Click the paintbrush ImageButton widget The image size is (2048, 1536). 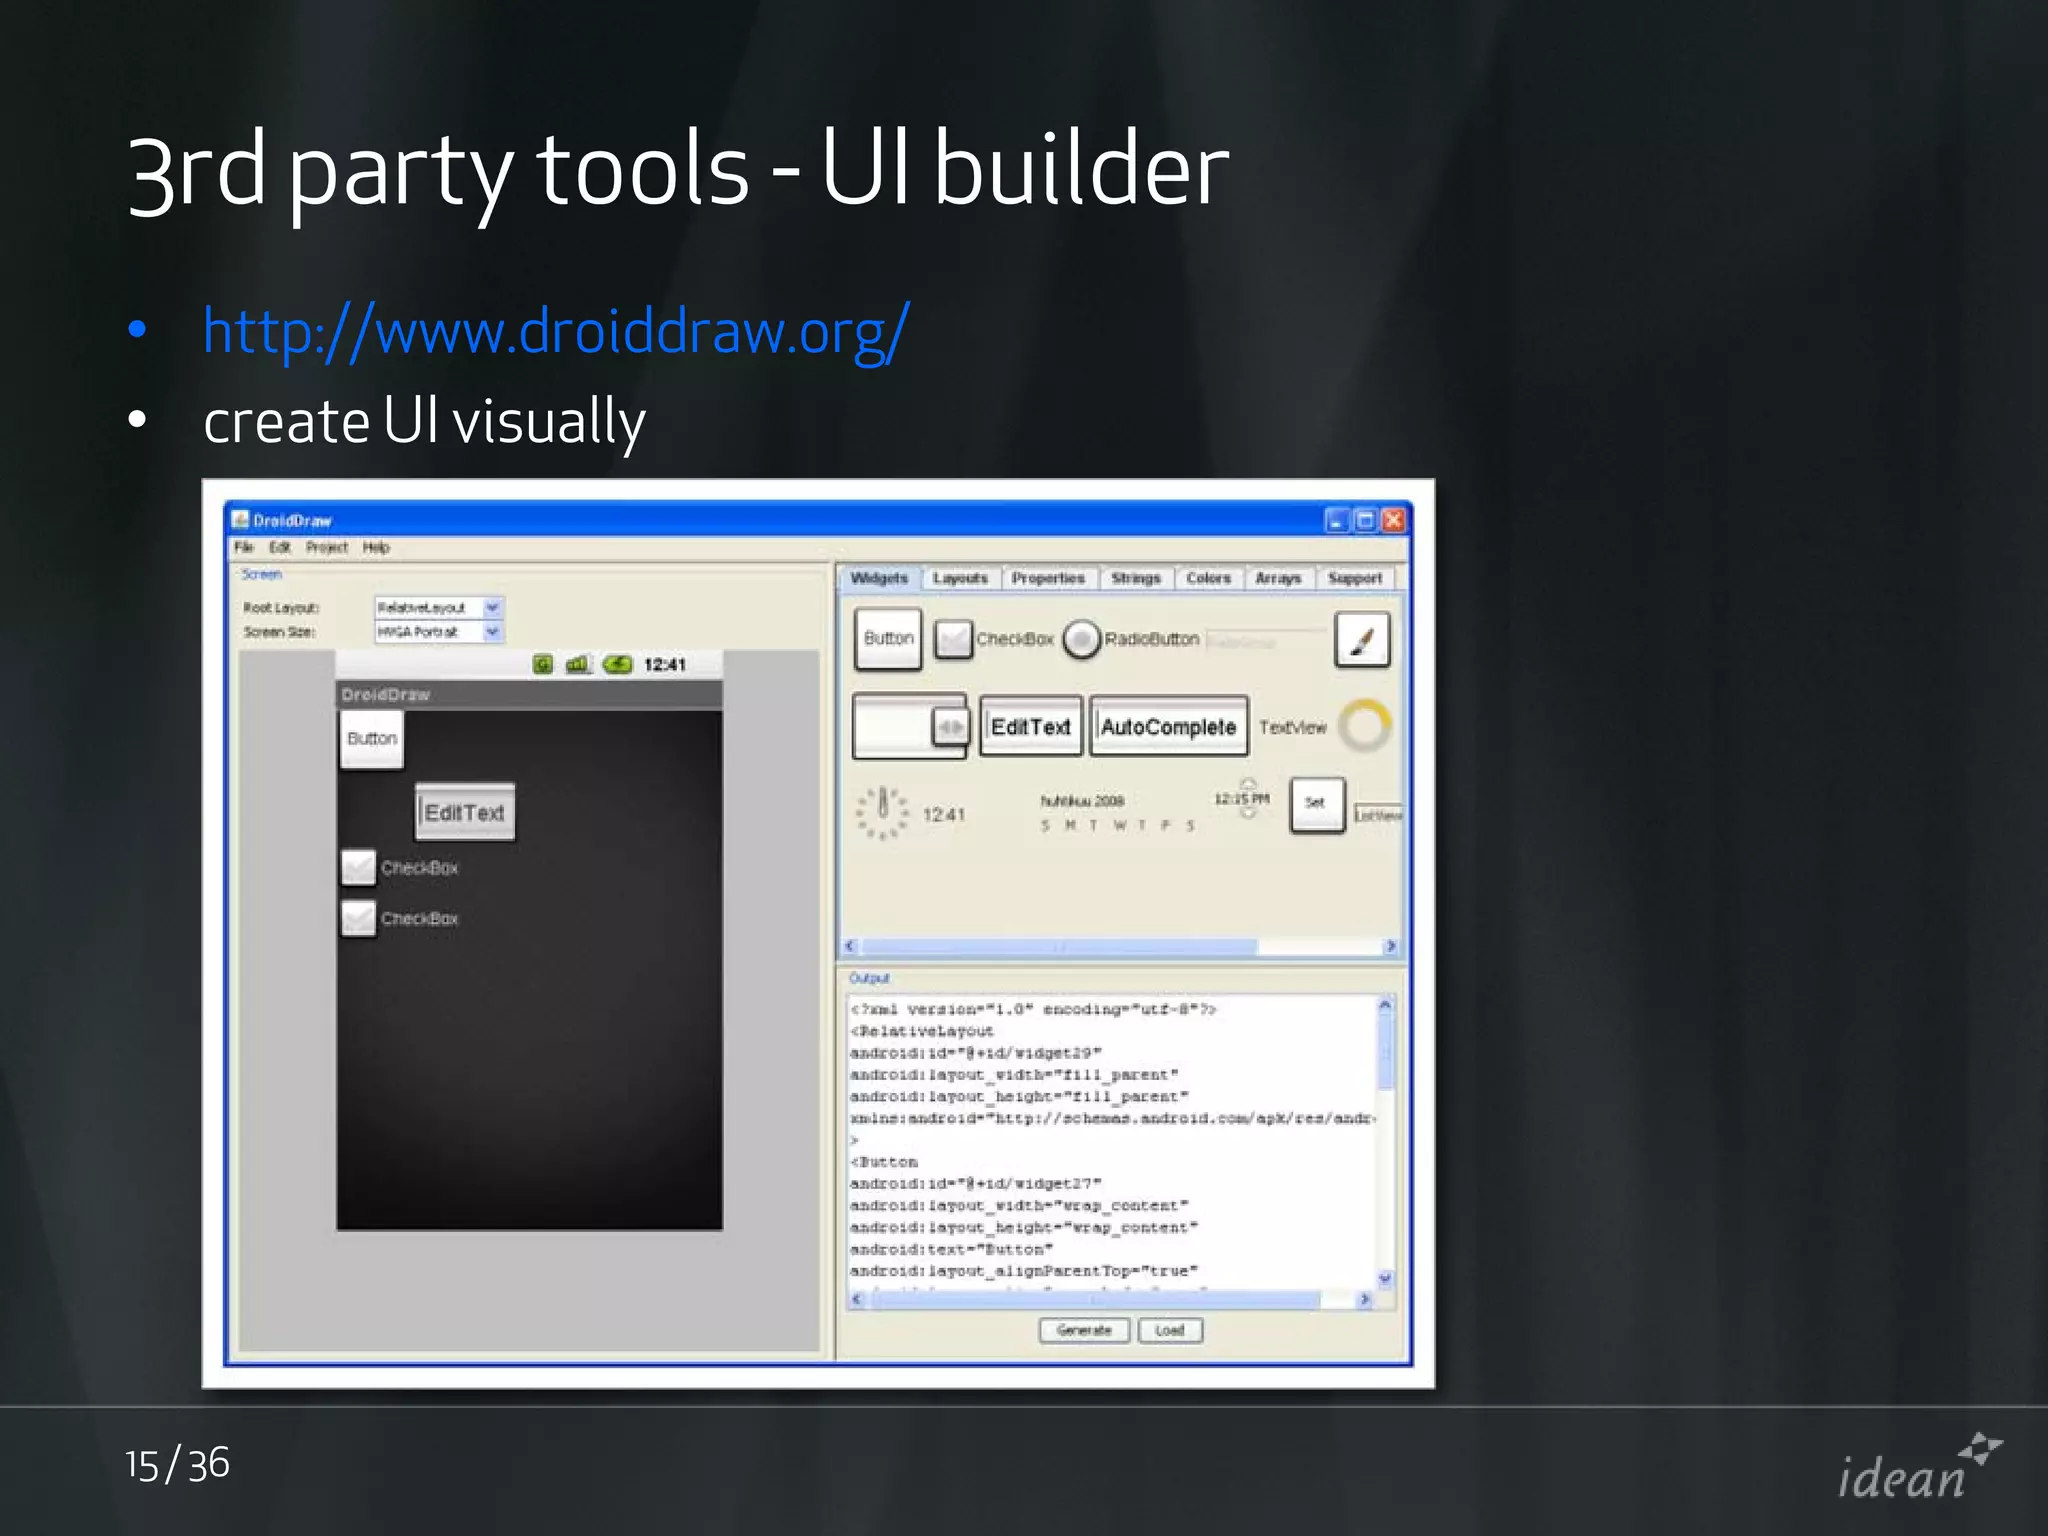1362,640
